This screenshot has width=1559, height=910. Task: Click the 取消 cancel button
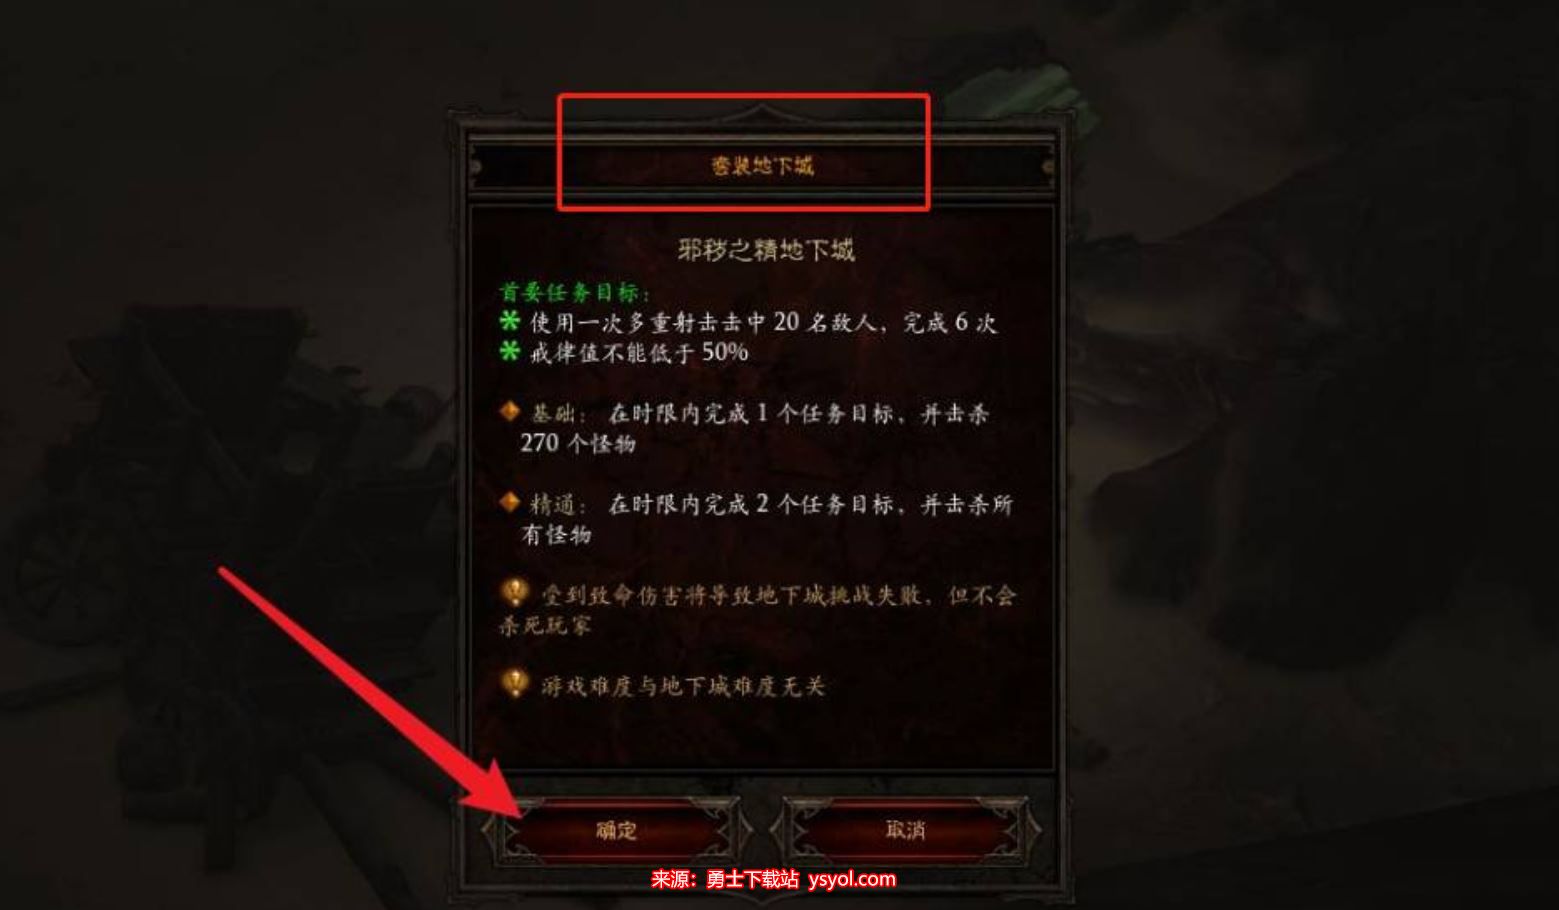pyautogui.click(x=905, y=830)
